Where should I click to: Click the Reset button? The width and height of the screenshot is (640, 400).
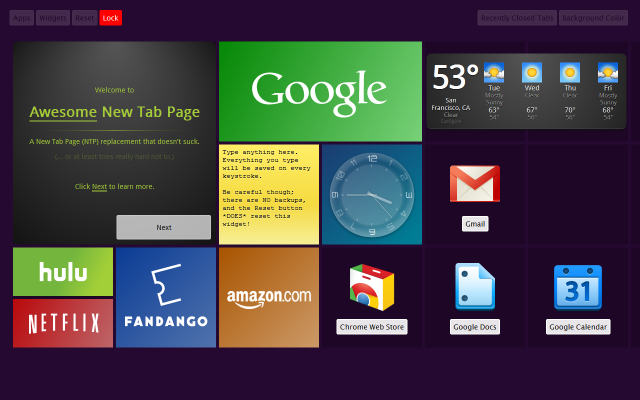point(84,18)
